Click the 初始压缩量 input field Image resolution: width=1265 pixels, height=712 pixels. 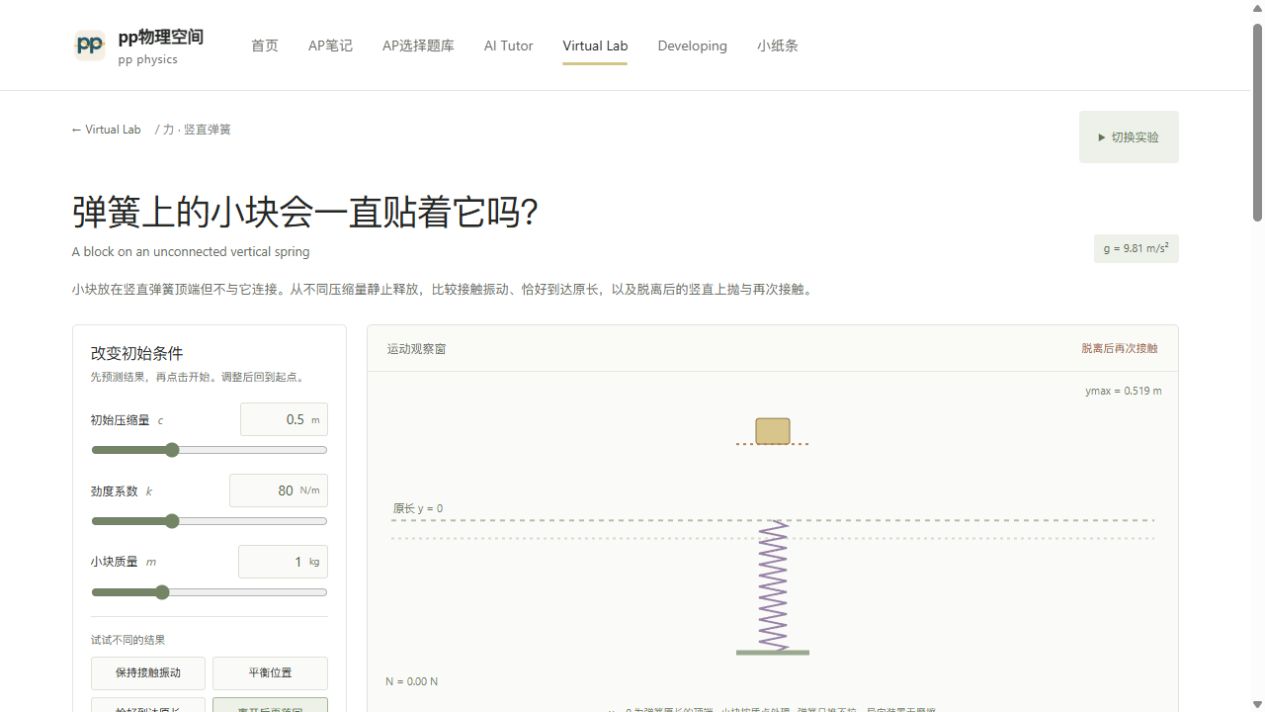point(284,420)
